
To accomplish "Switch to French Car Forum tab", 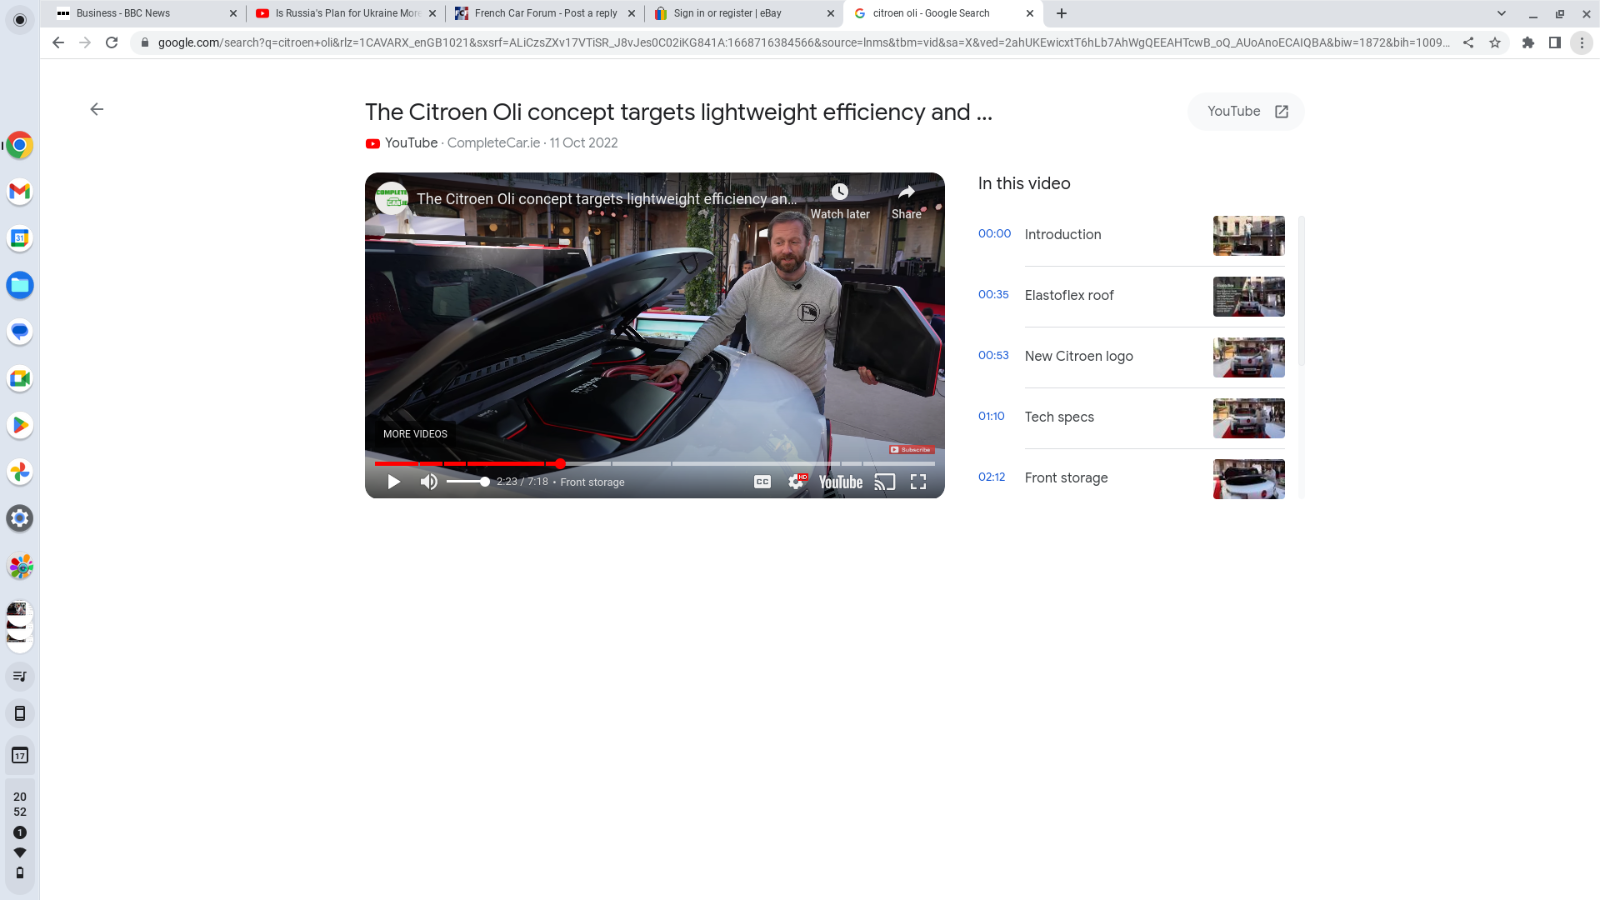I will (x=545, y=13).
